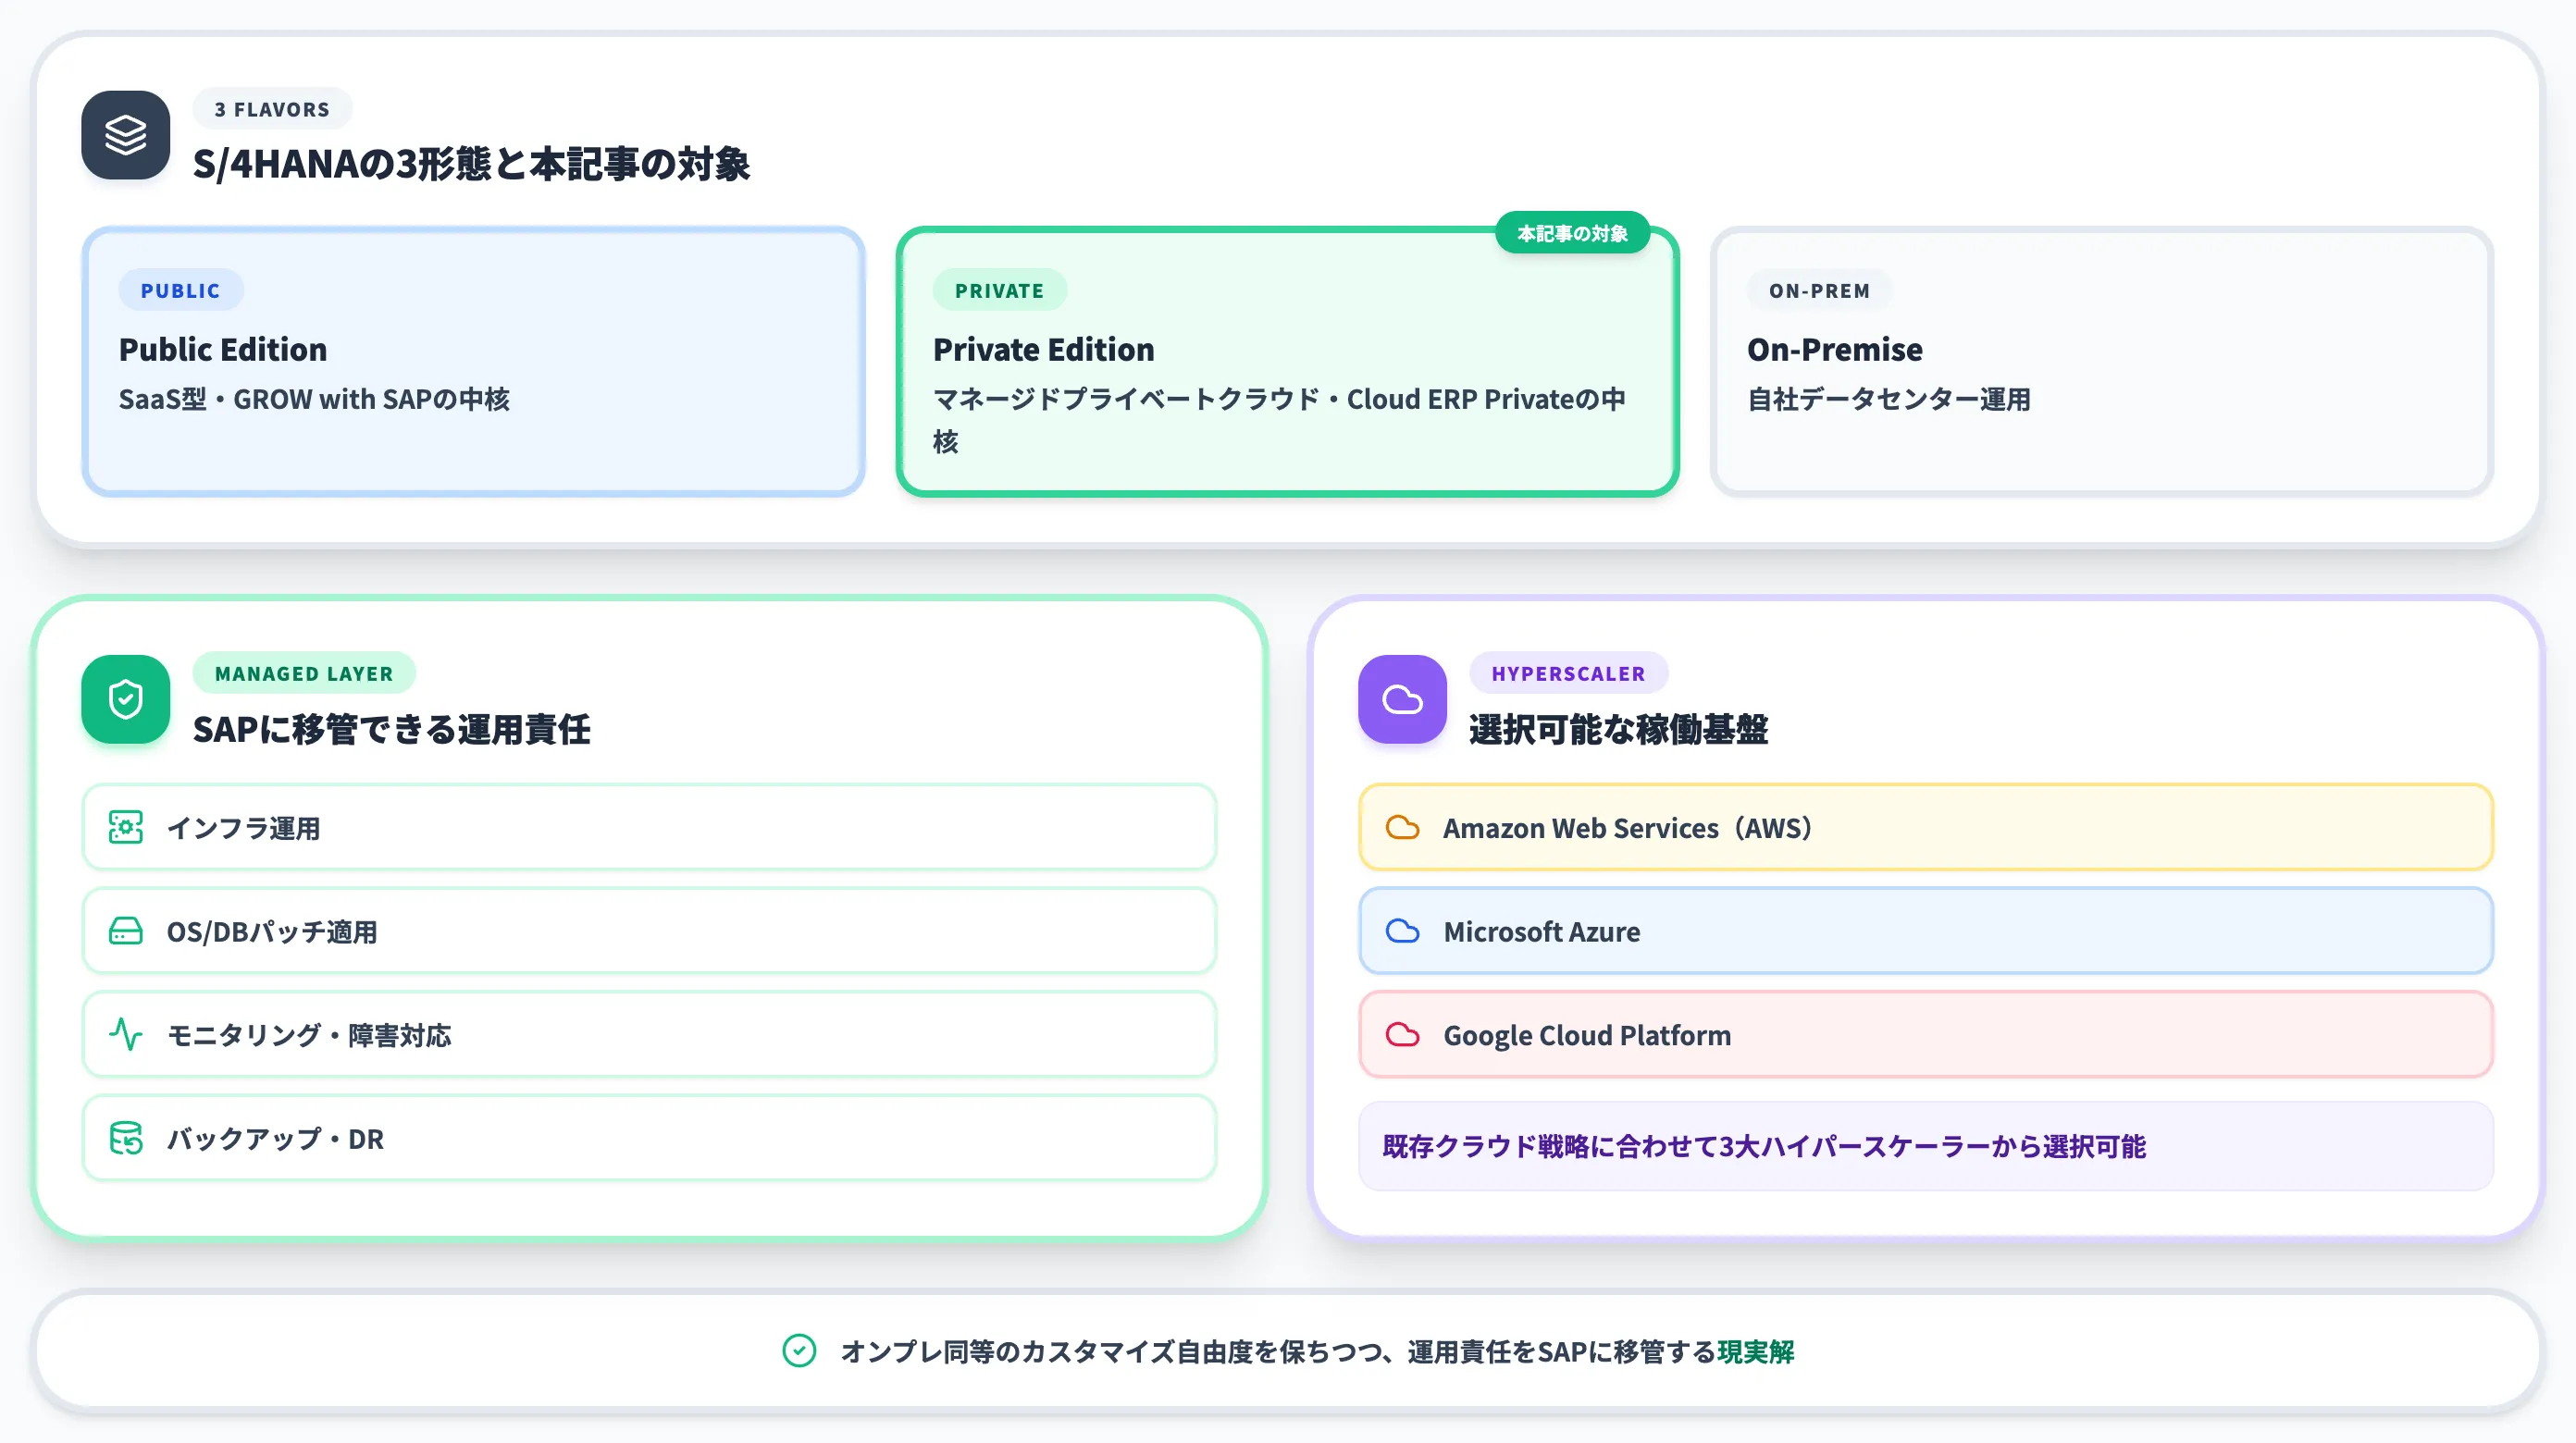Image resolution: width=2576 pixels, height=1443 pixels.
Task: Click the 本記事の対象 green tag
Action: 1572,233
